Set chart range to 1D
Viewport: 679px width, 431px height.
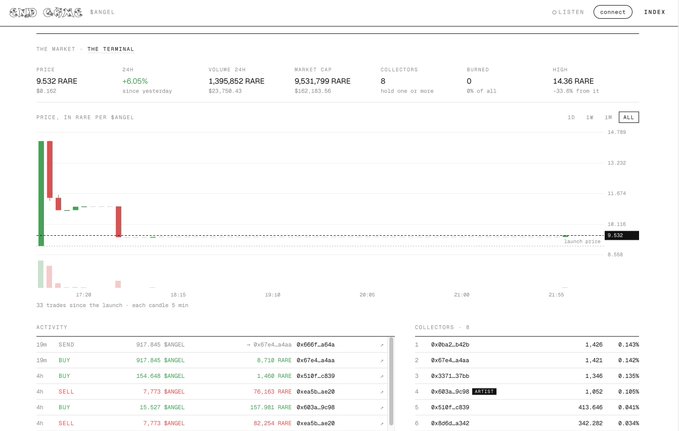coord(571,117)
